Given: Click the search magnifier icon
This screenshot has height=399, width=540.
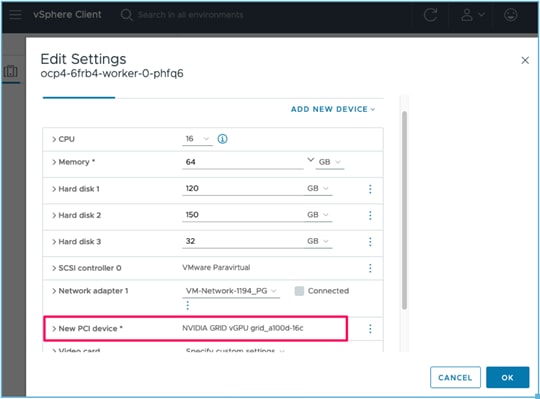Looking at the screenshot, I should click(x=126, y=15).
